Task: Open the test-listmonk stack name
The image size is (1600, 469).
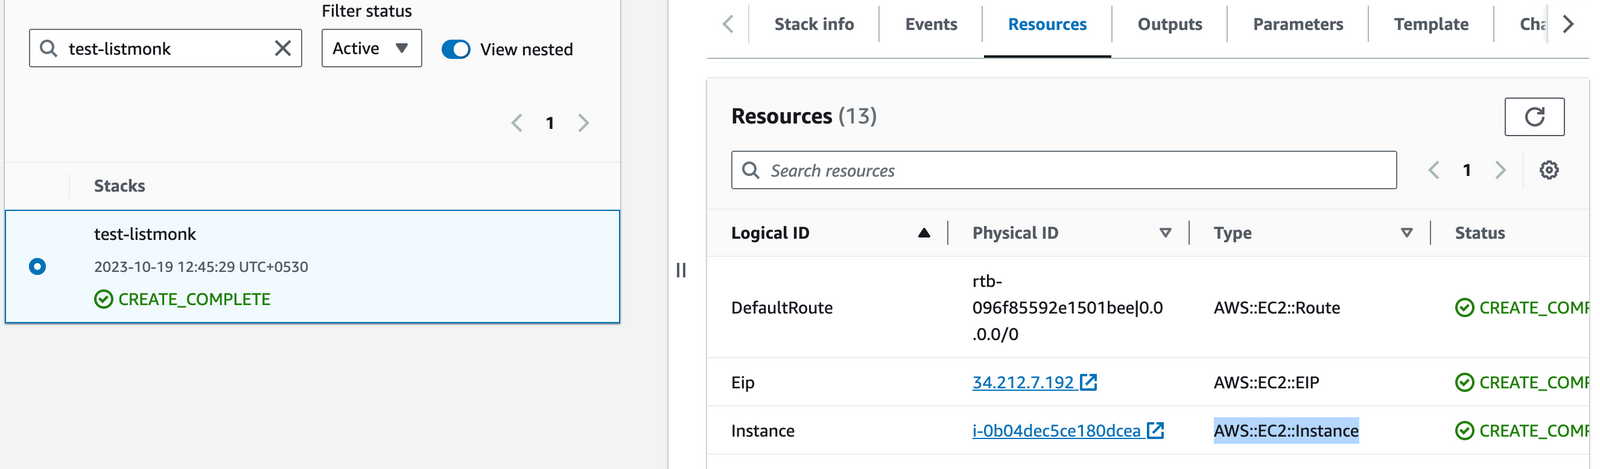Action: tap(145, 234)
